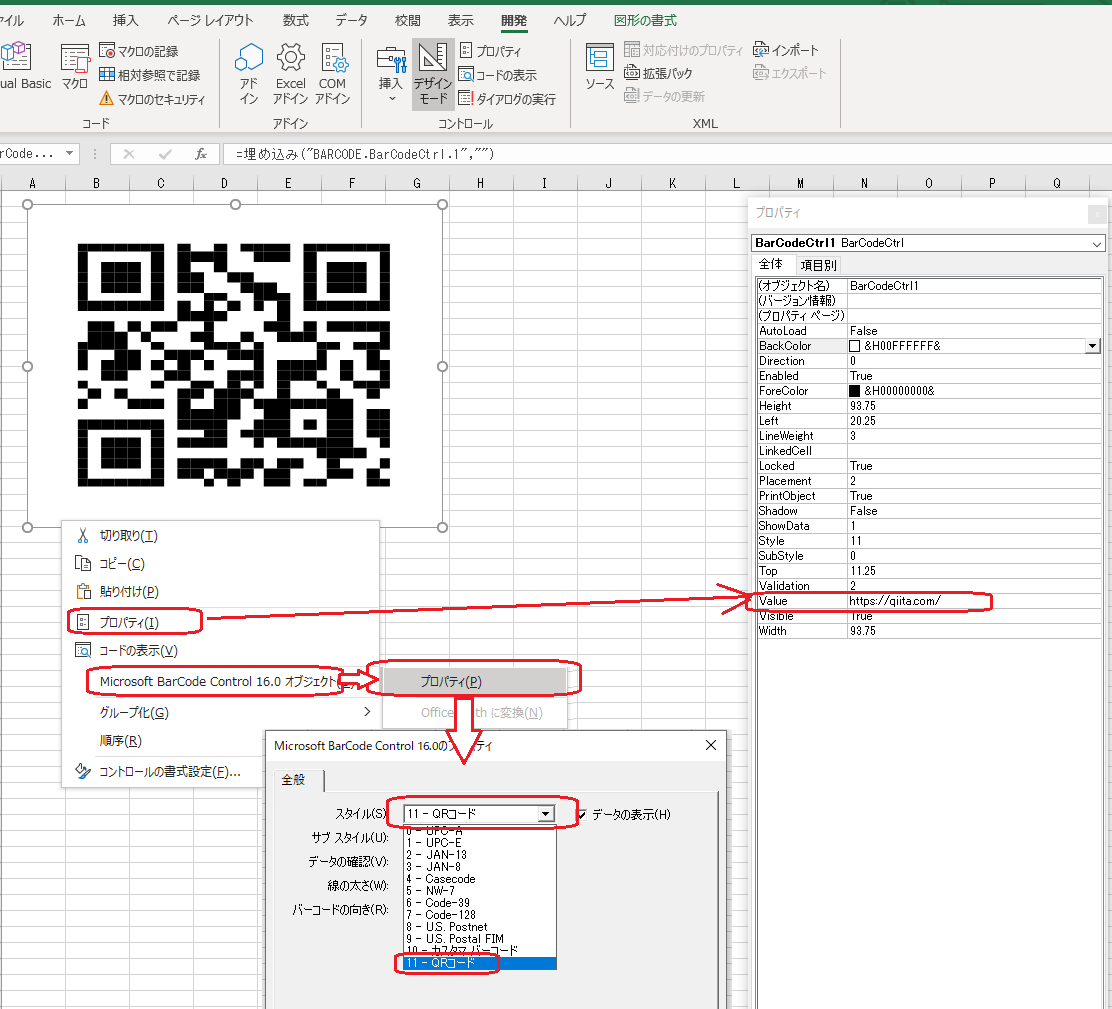Viewport: 1112px width, 1009px height.
Task: Switch to the 項目別 (Categorized) properties tab
Action: (x=818, y=265)
